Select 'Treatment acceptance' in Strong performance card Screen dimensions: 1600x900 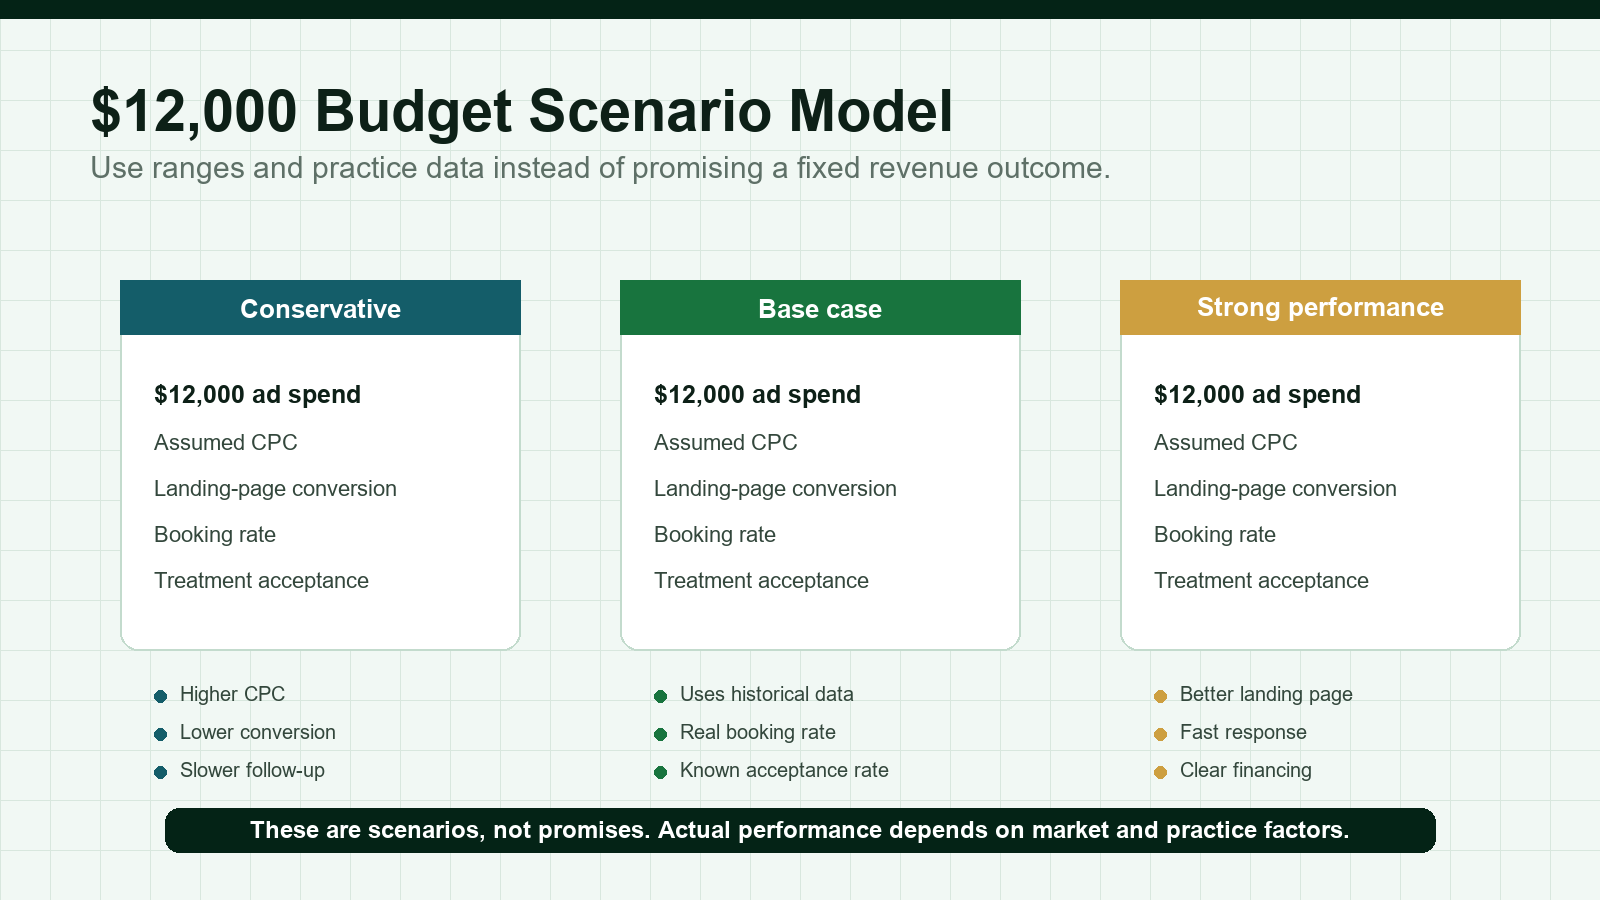click(1261, 580)
